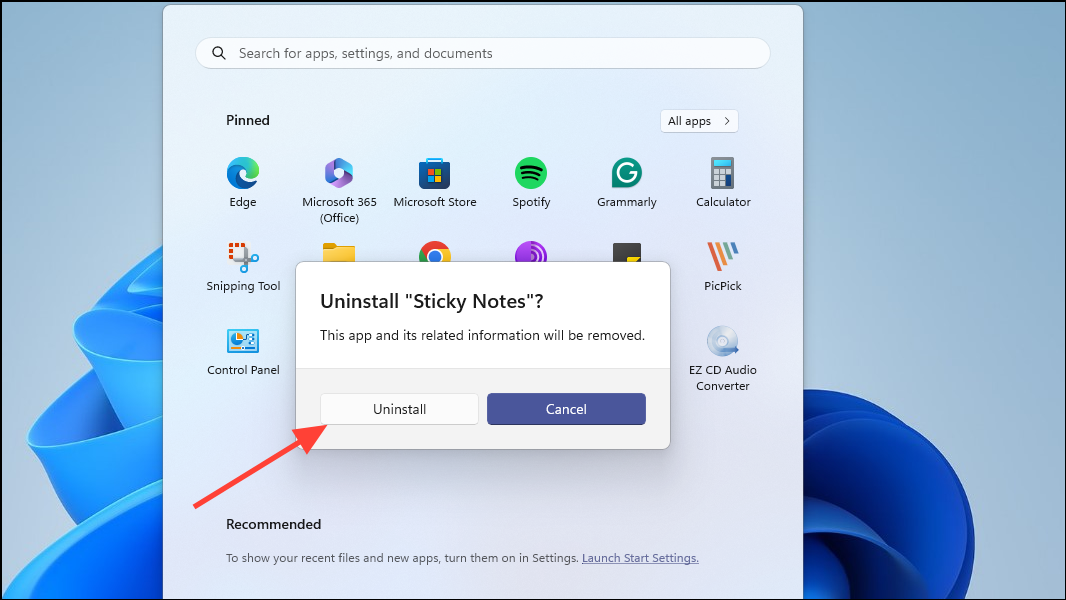
Task: Click the 'Pinned' section heading
Action: pos(248,120)
